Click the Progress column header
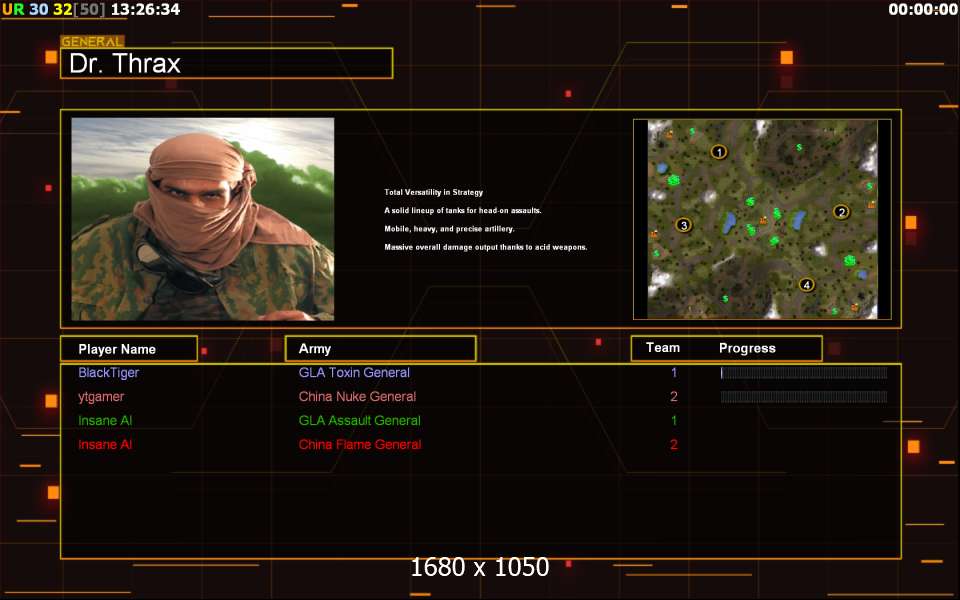Screen dimensions: 960x600 coord(747,348)
